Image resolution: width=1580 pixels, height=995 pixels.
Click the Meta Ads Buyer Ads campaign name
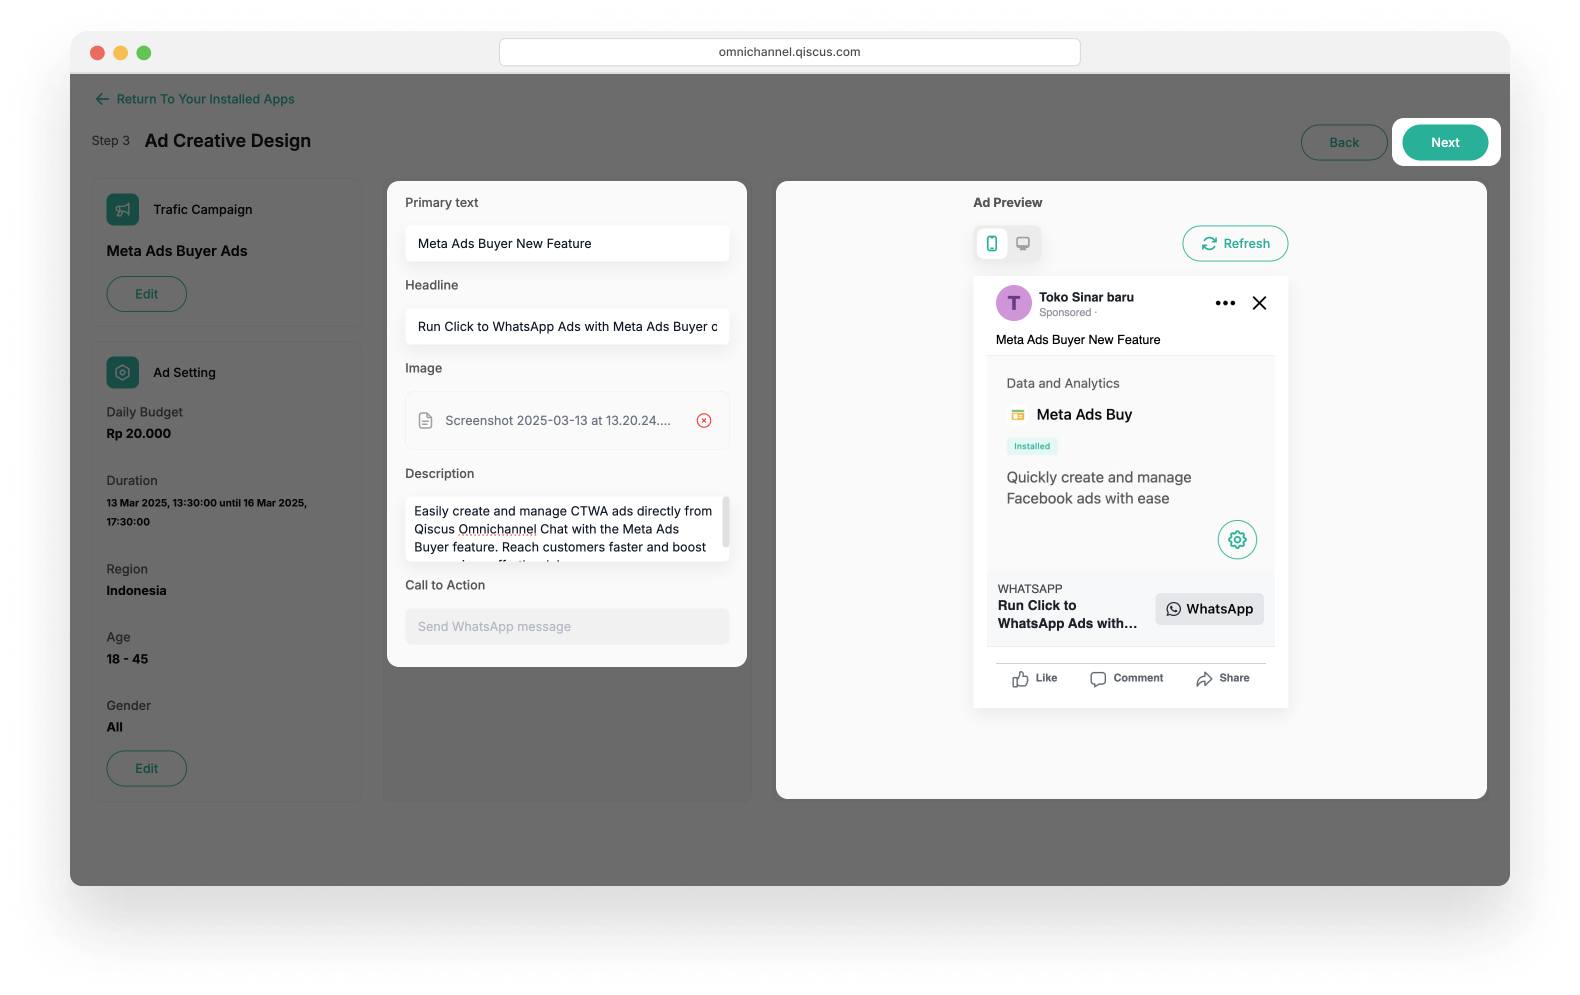point(177,251)
